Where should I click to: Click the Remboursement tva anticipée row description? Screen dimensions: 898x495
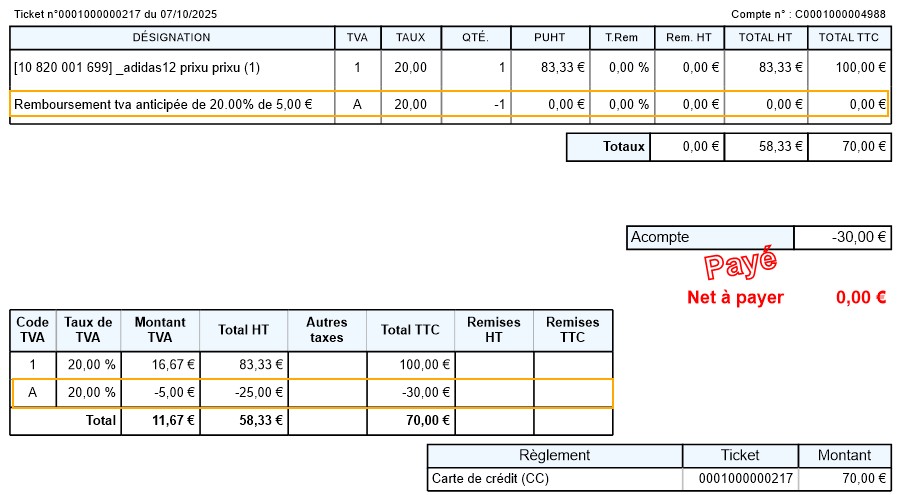click(x=163, y=103)
